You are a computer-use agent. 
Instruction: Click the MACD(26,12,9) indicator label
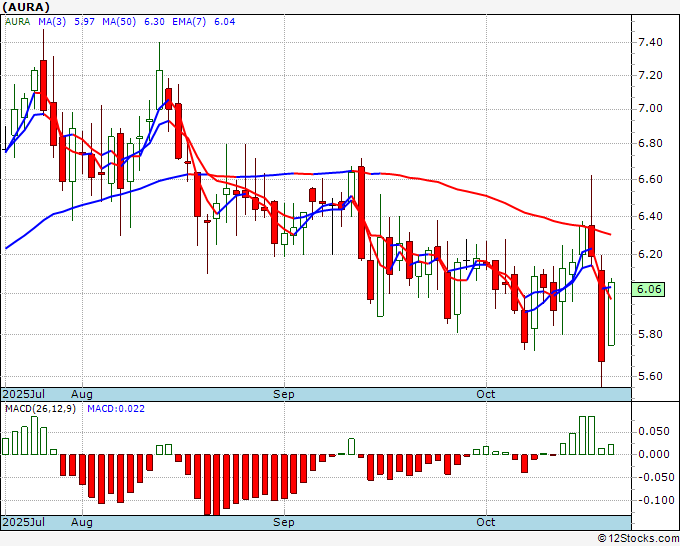(x=40, y=409)
